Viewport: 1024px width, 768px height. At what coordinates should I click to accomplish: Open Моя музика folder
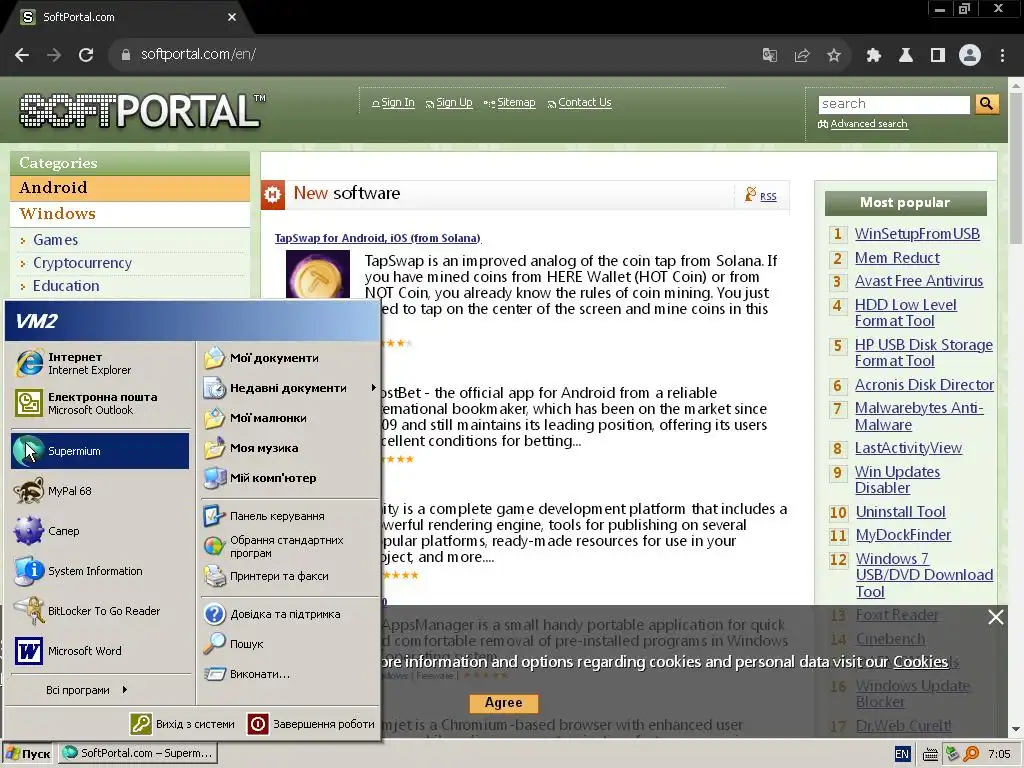click(289, 448)
